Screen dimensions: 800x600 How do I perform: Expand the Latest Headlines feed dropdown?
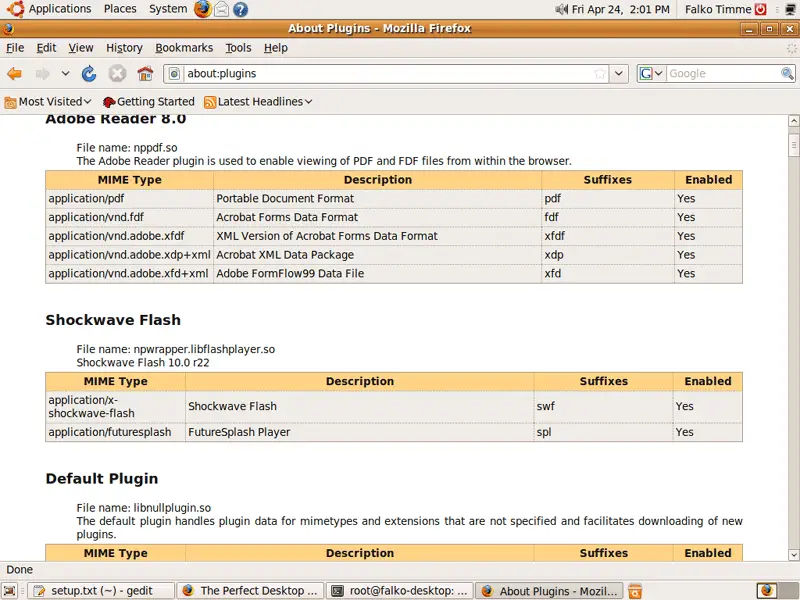[x=258, y=102]
